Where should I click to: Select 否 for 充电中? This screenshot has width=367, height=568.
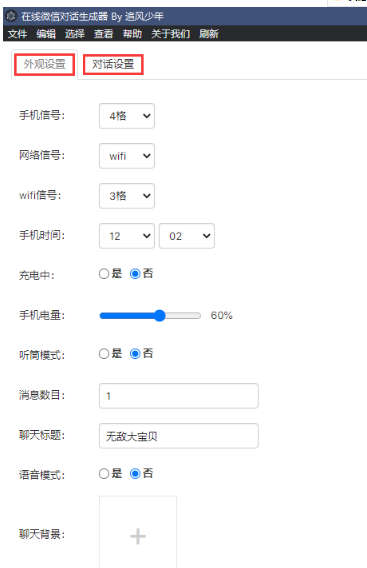[135, 273]
